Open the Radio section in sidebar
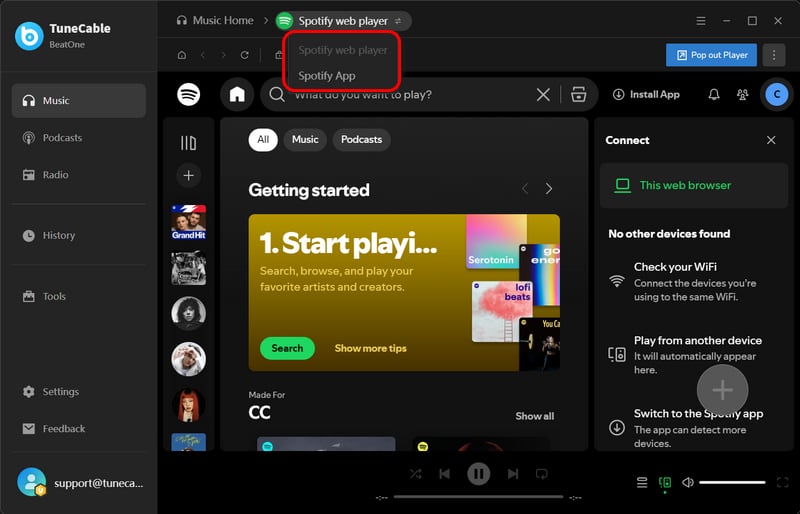The height and width of the screenshot is (514, 800). [79, 175]
